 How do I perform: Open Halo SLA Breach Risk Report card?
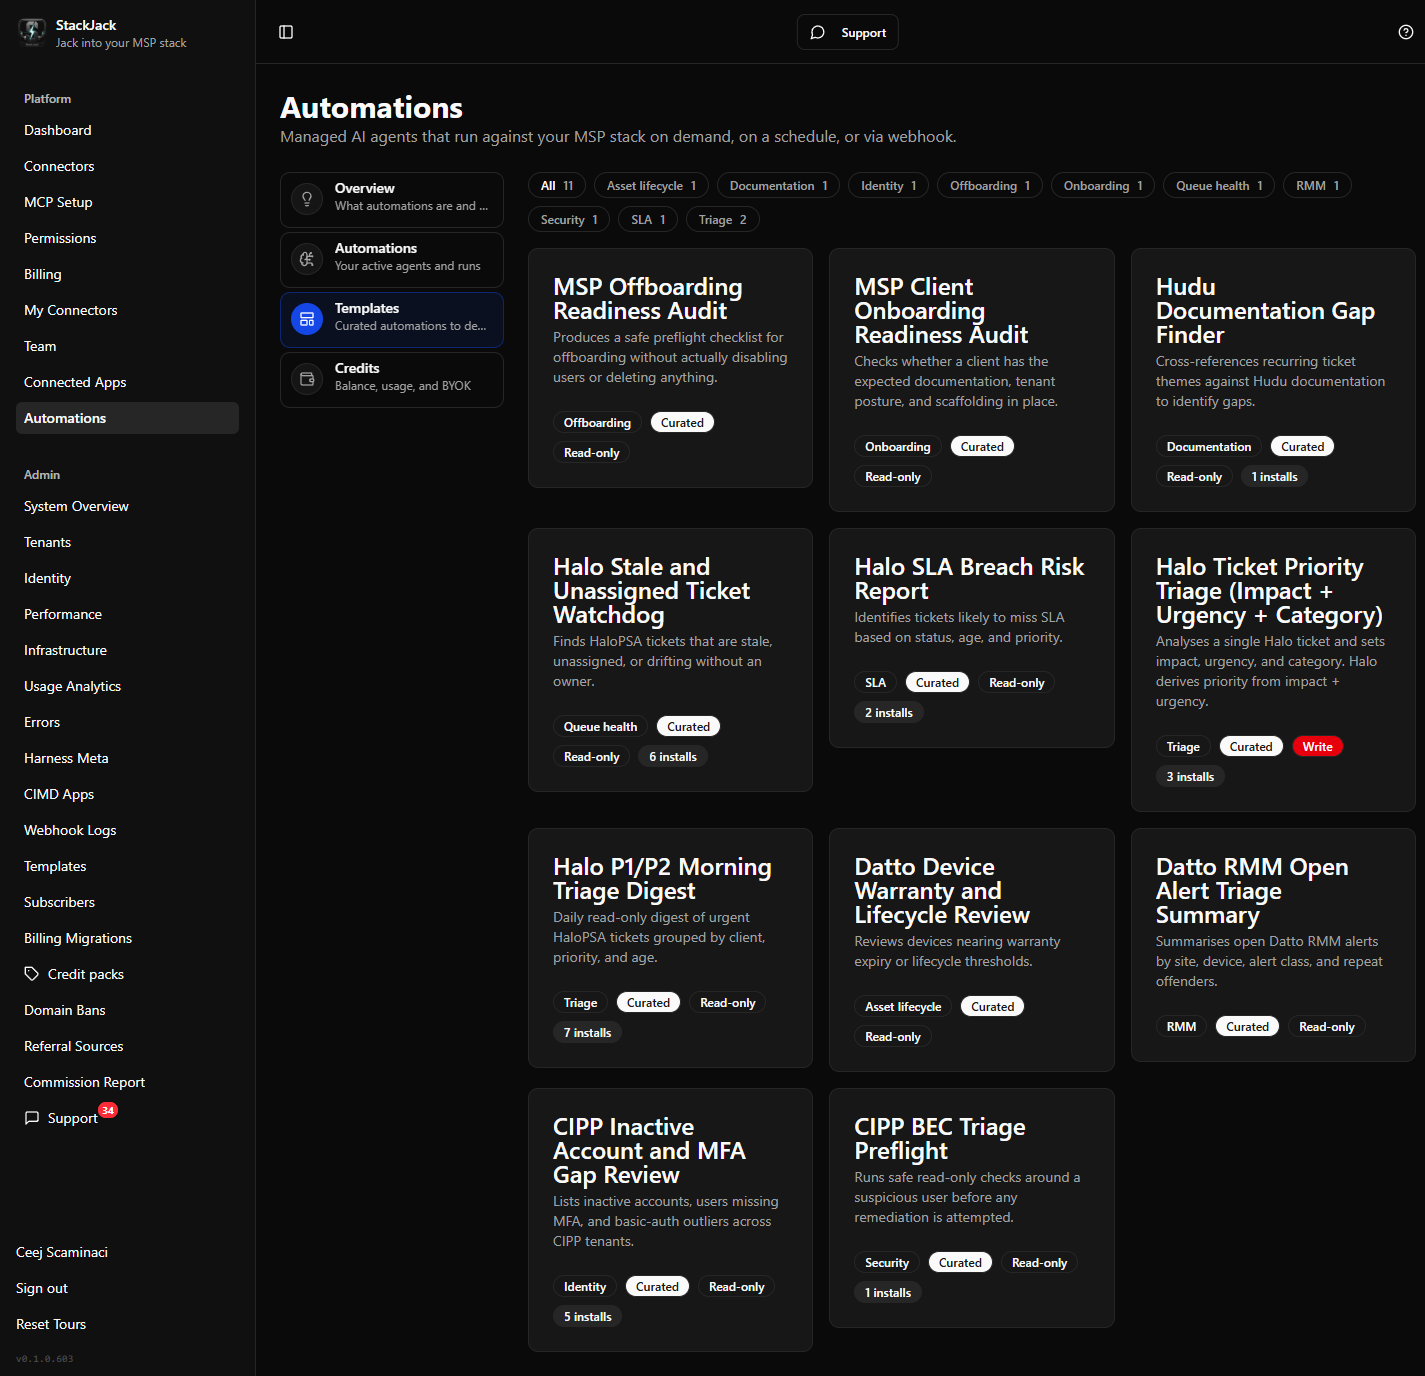pos(971,638)
